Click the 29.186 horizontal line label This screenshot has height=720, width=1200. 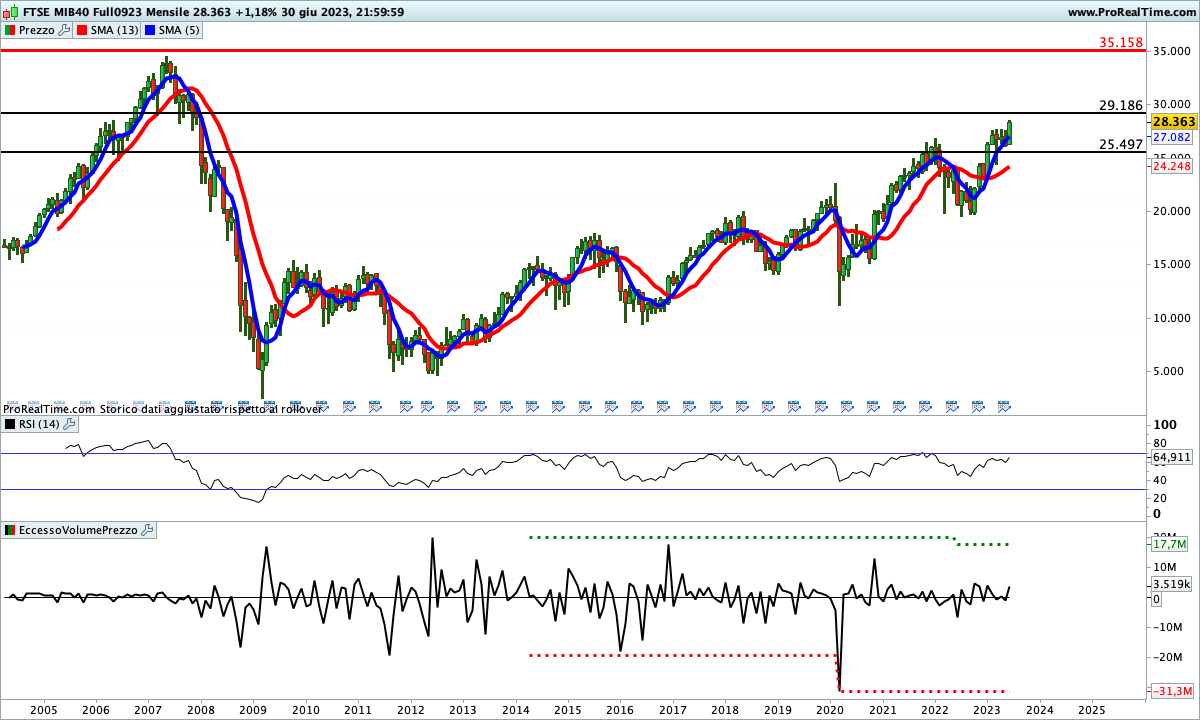[1121, 105]
